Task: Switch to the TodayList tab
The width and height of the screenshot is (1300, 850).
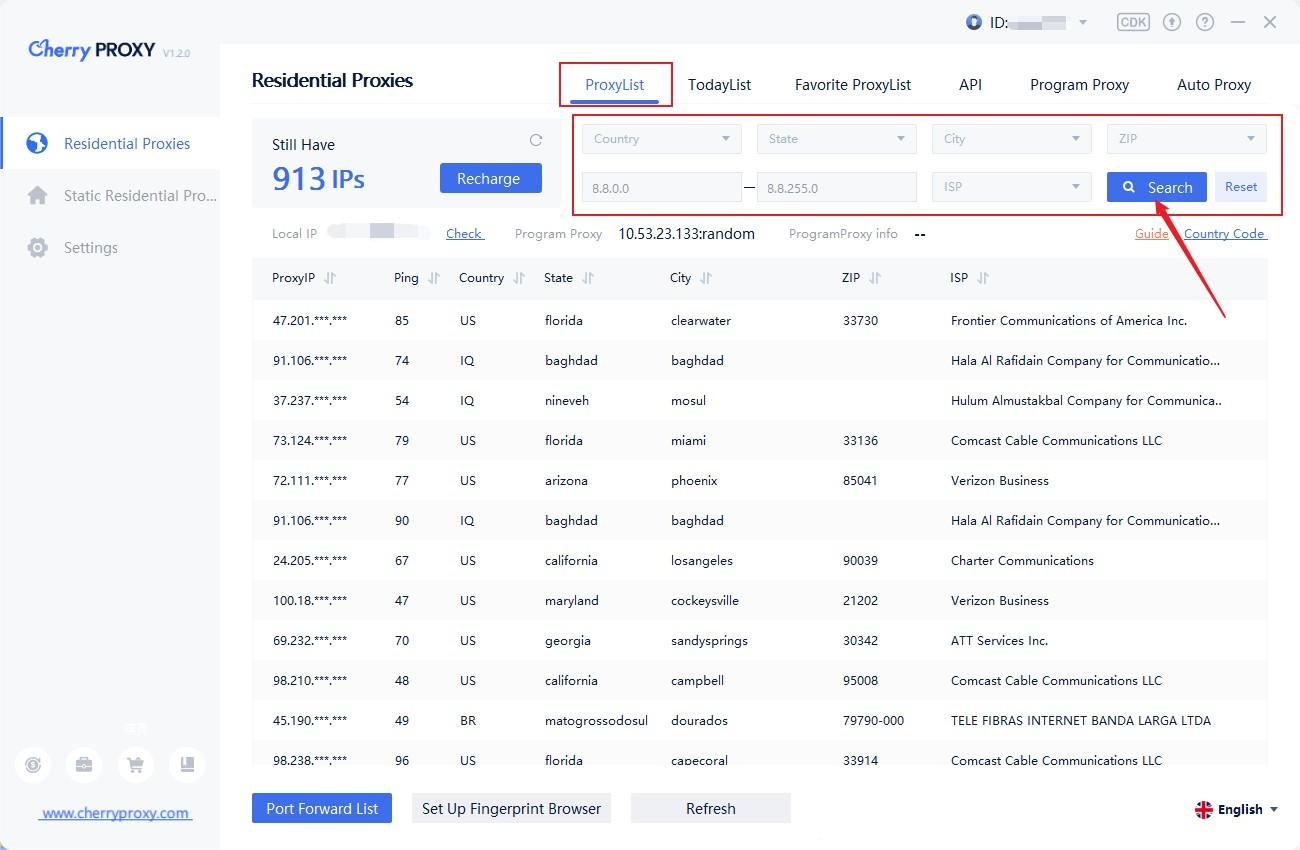Action: 719,85
